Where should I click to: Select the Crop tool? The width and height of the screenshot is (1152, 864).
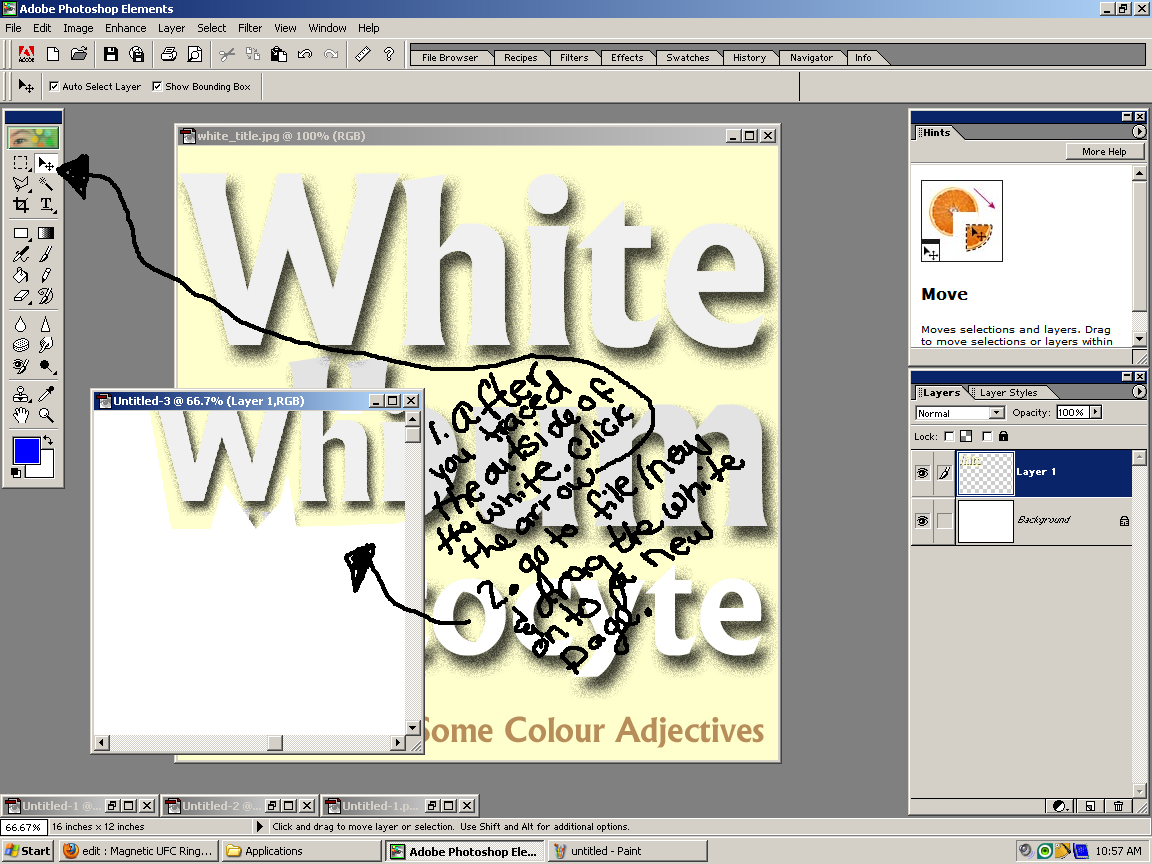point(21,205)
